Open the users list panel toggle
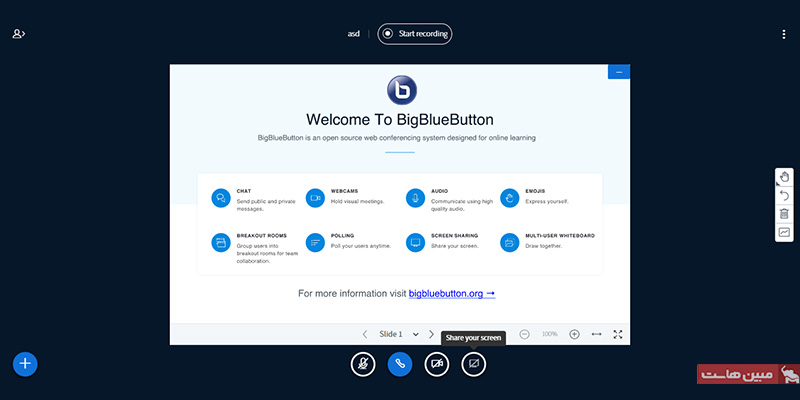This screenshot has width=800, height=400. (x=19, y=34)
